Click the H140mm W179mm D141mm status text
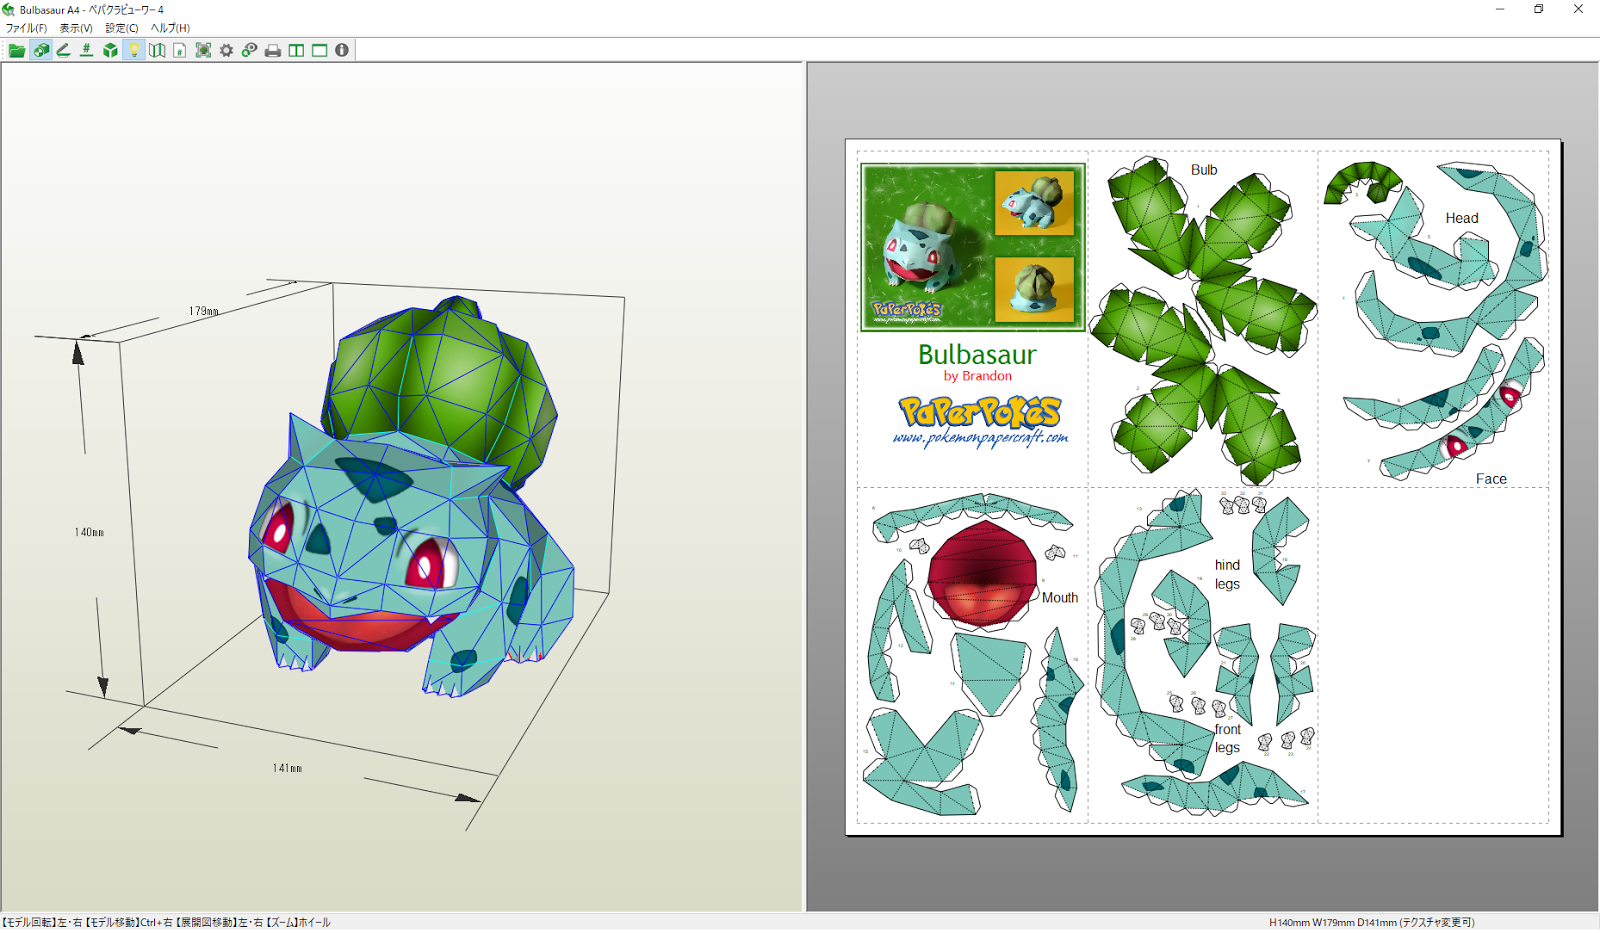 1371,922
